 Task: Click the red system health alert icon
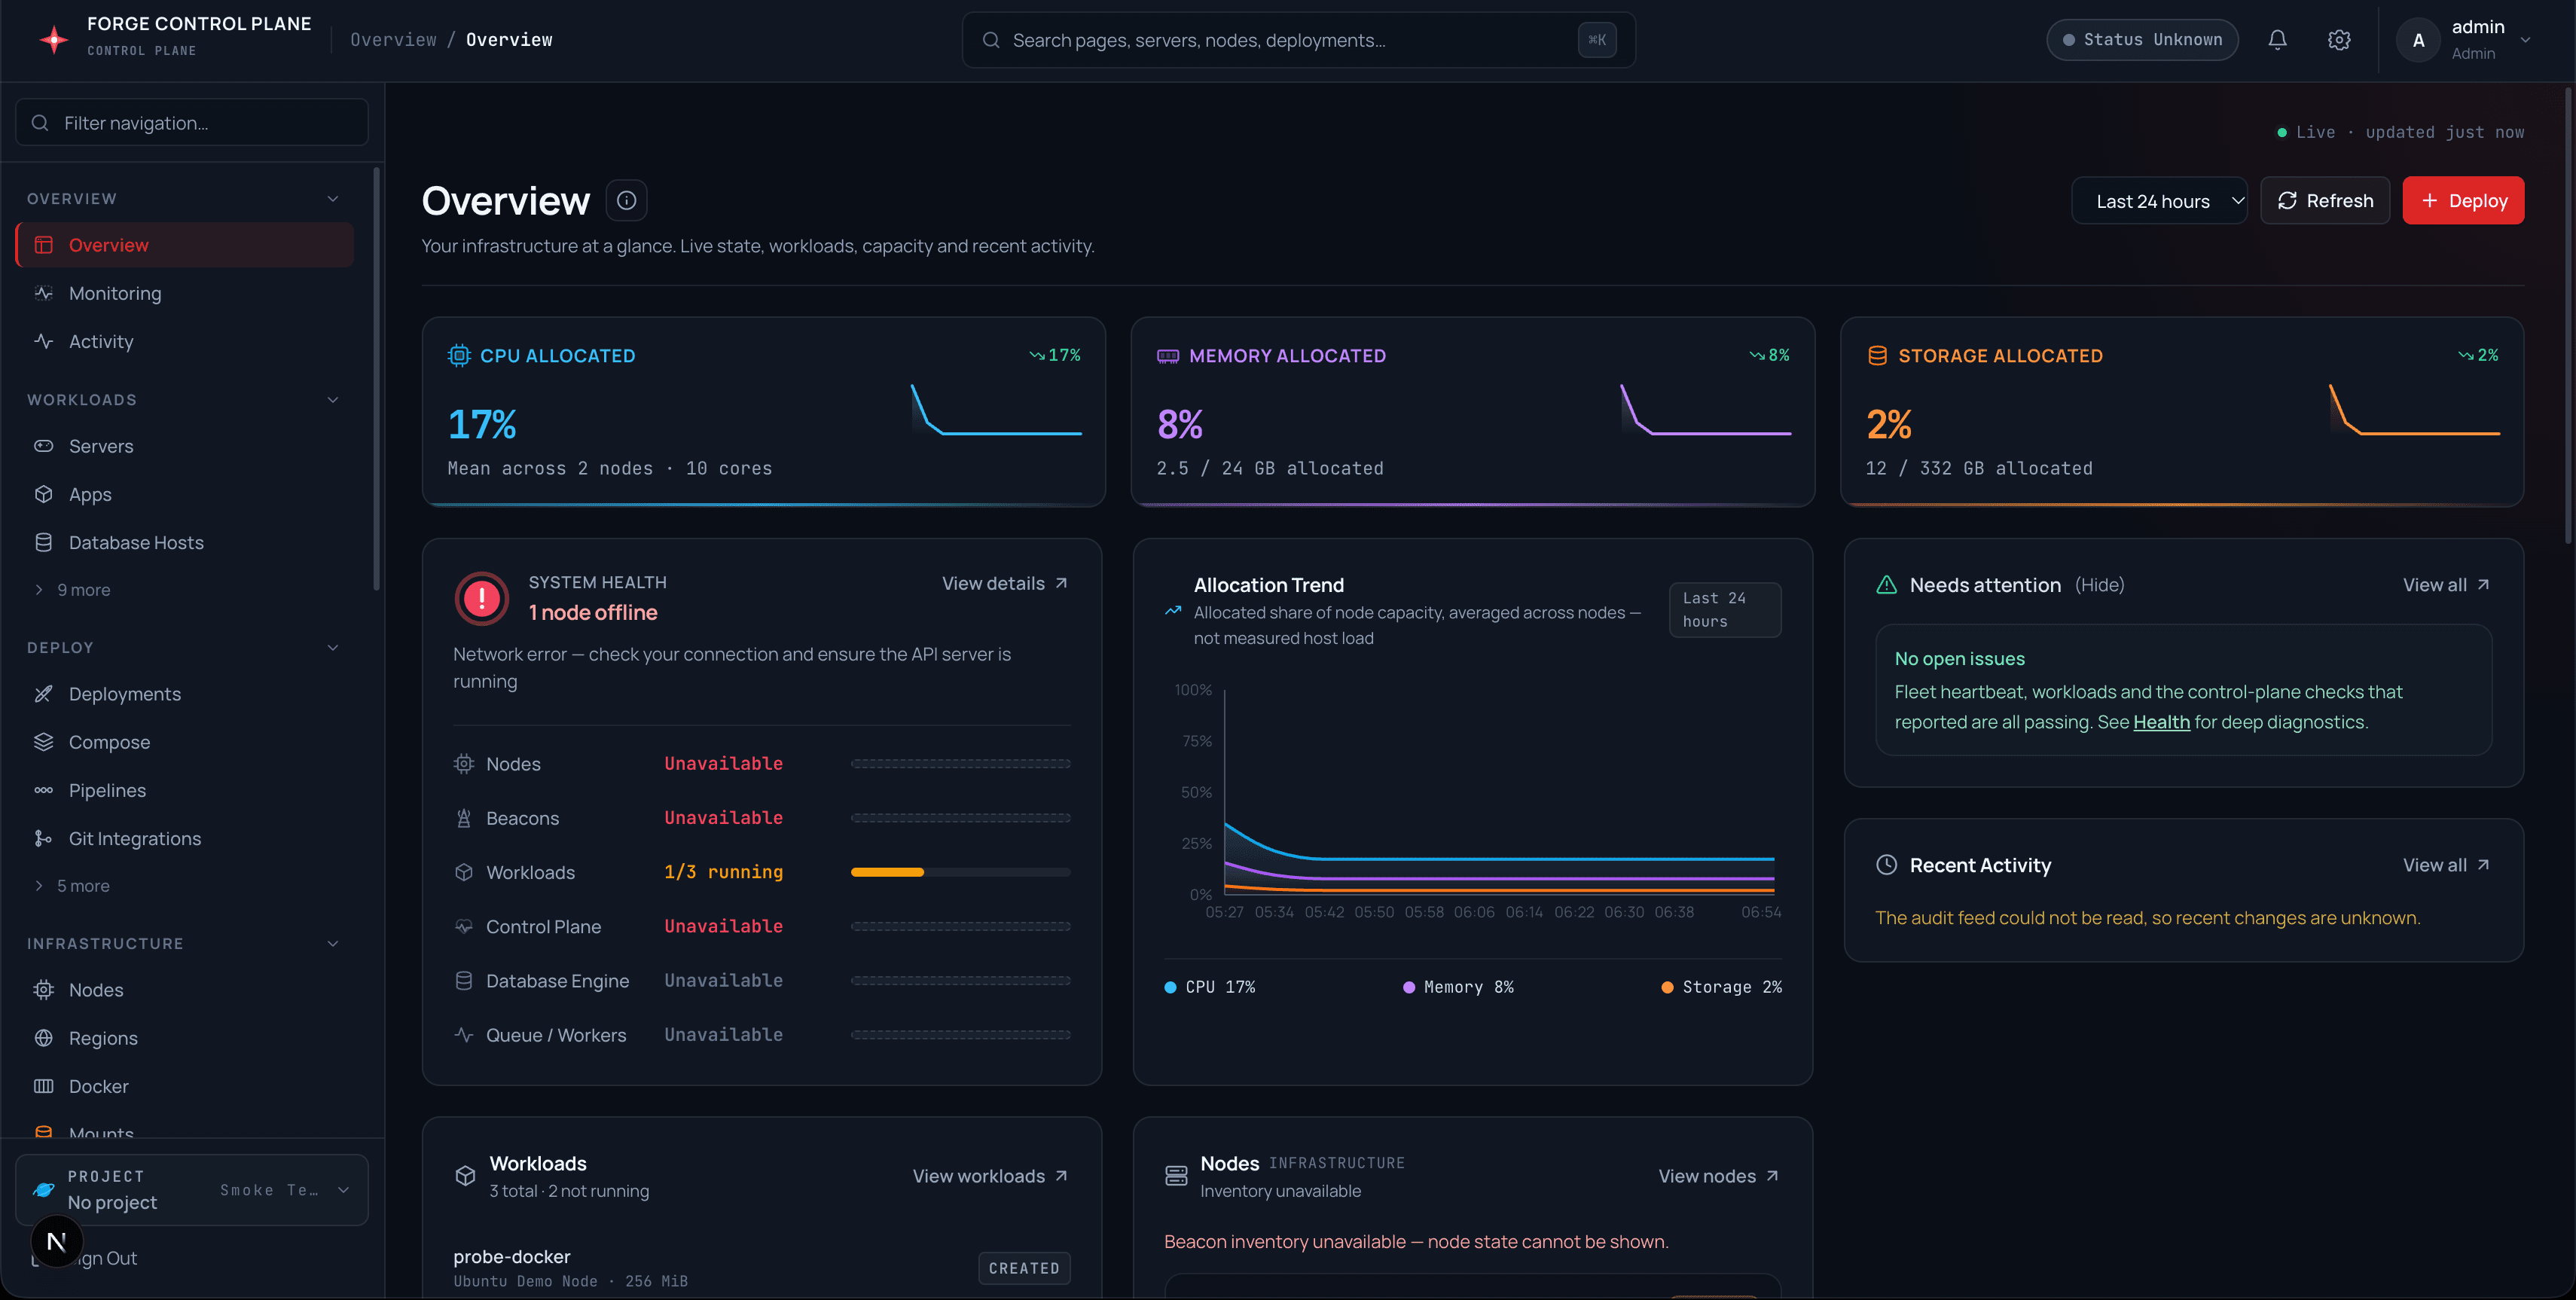click(x=482, y=598)
